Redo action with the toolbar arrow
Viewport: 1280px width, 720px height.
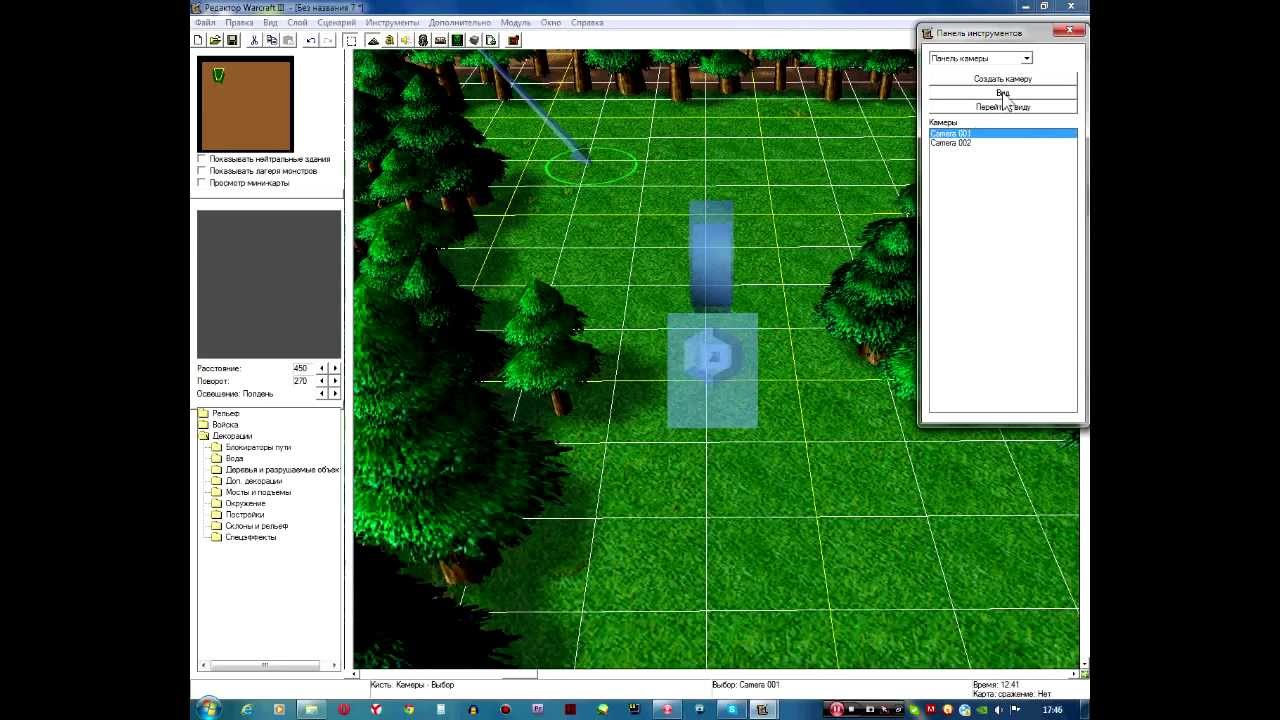point(328,40)
